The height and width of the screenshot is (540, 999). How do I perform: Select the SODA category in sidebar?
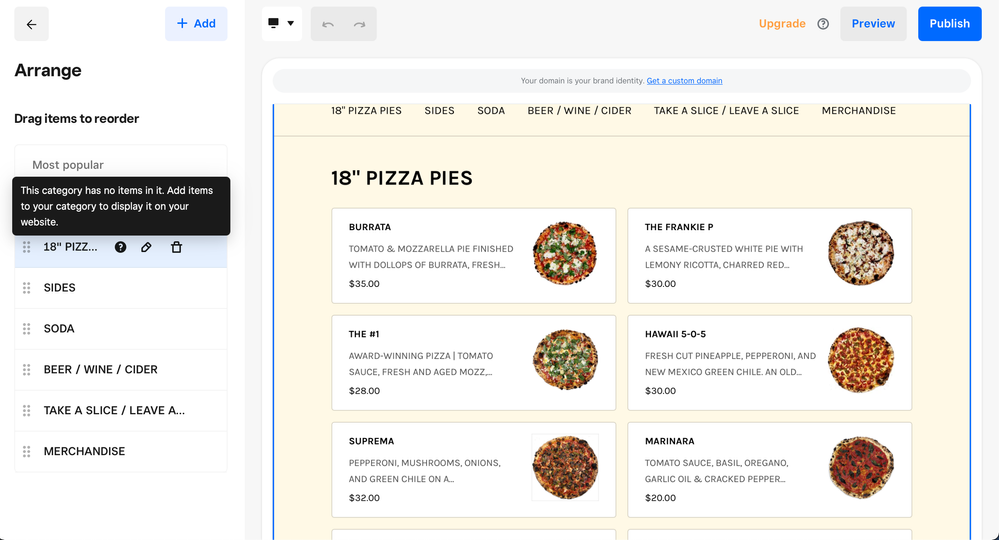tap(59, 329)
